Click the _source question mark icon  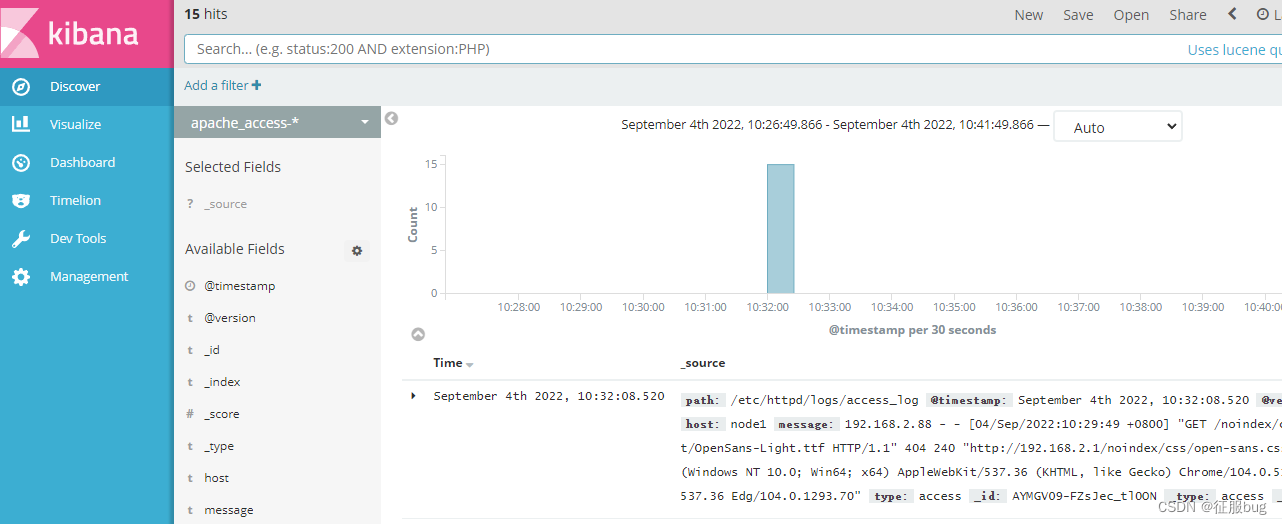coord(190,204)
